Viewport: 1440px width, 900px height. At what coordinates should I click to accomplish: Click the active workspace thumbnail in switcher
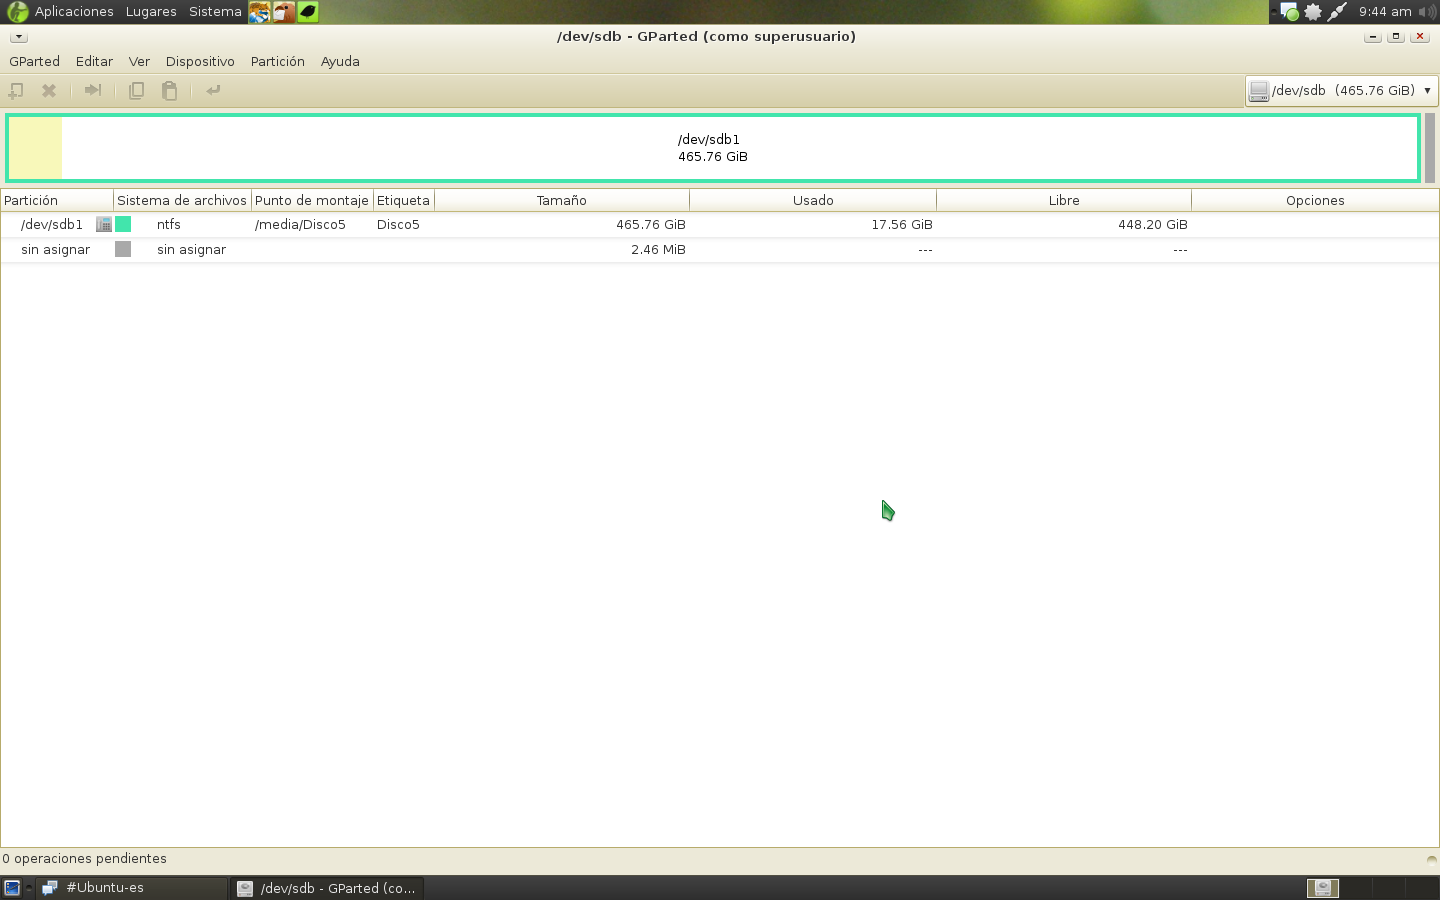[1323, 888]
